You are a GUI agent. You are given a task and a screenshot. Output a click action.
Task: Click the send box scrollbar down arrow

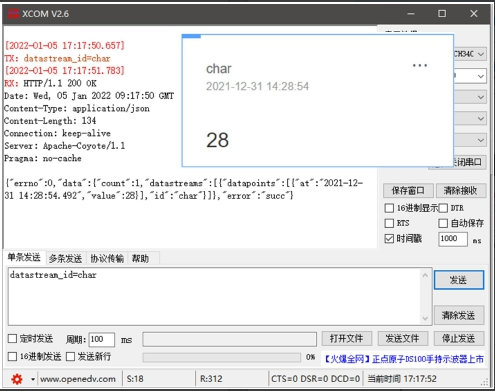coord(425,318)
